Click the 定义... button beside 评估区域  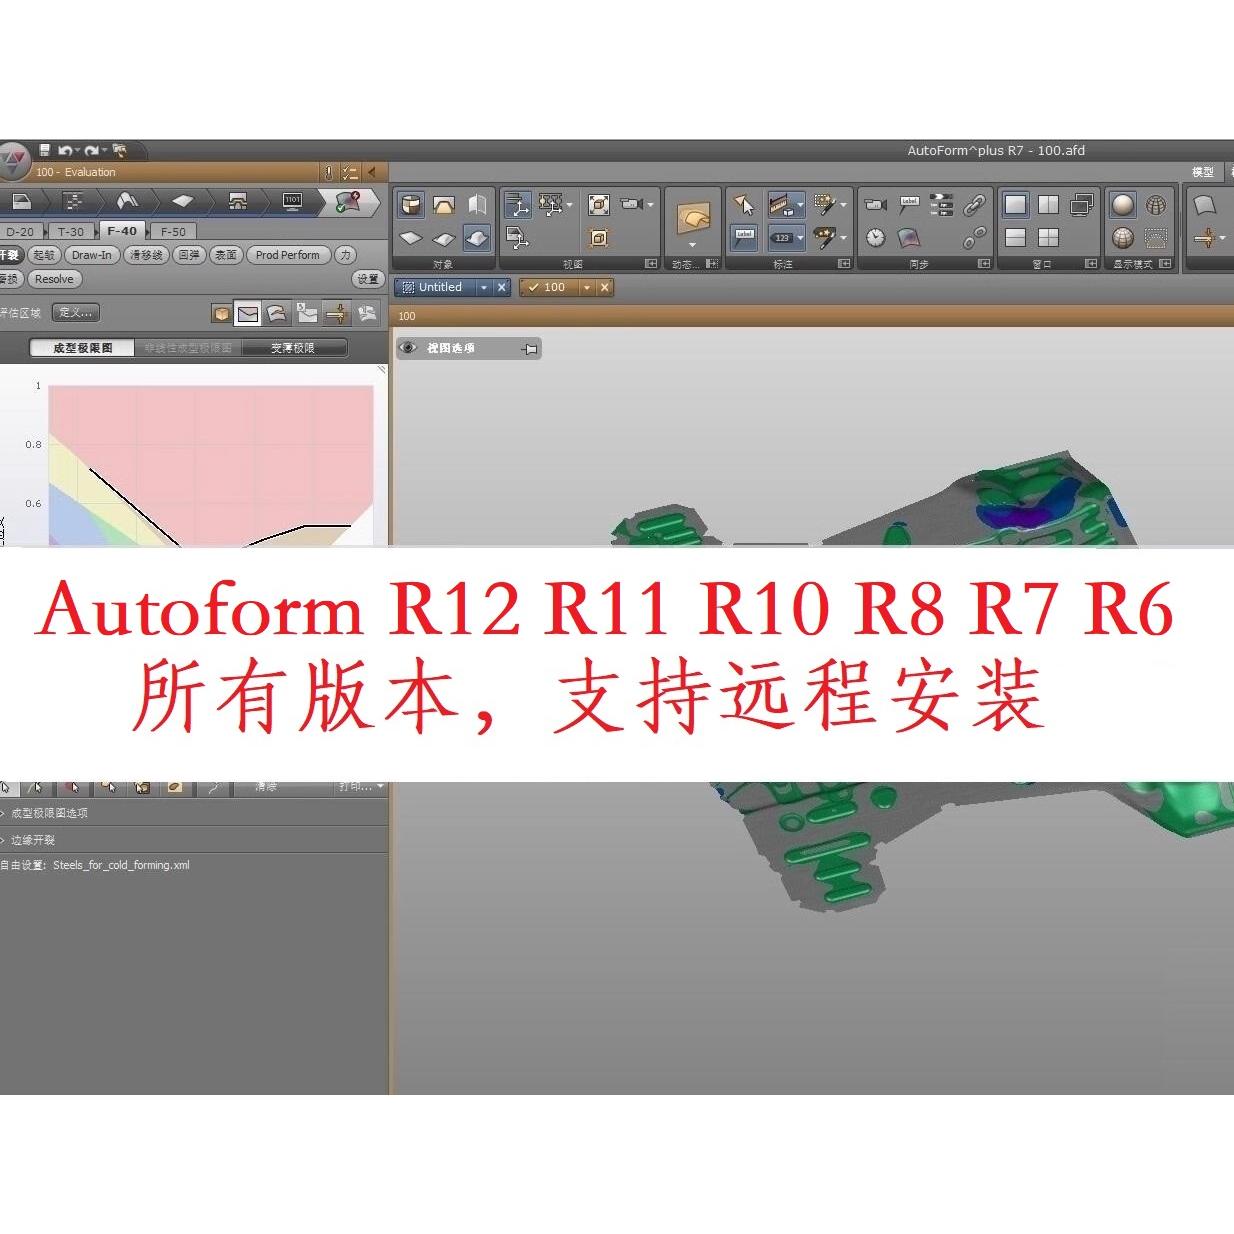click(76, 312)
